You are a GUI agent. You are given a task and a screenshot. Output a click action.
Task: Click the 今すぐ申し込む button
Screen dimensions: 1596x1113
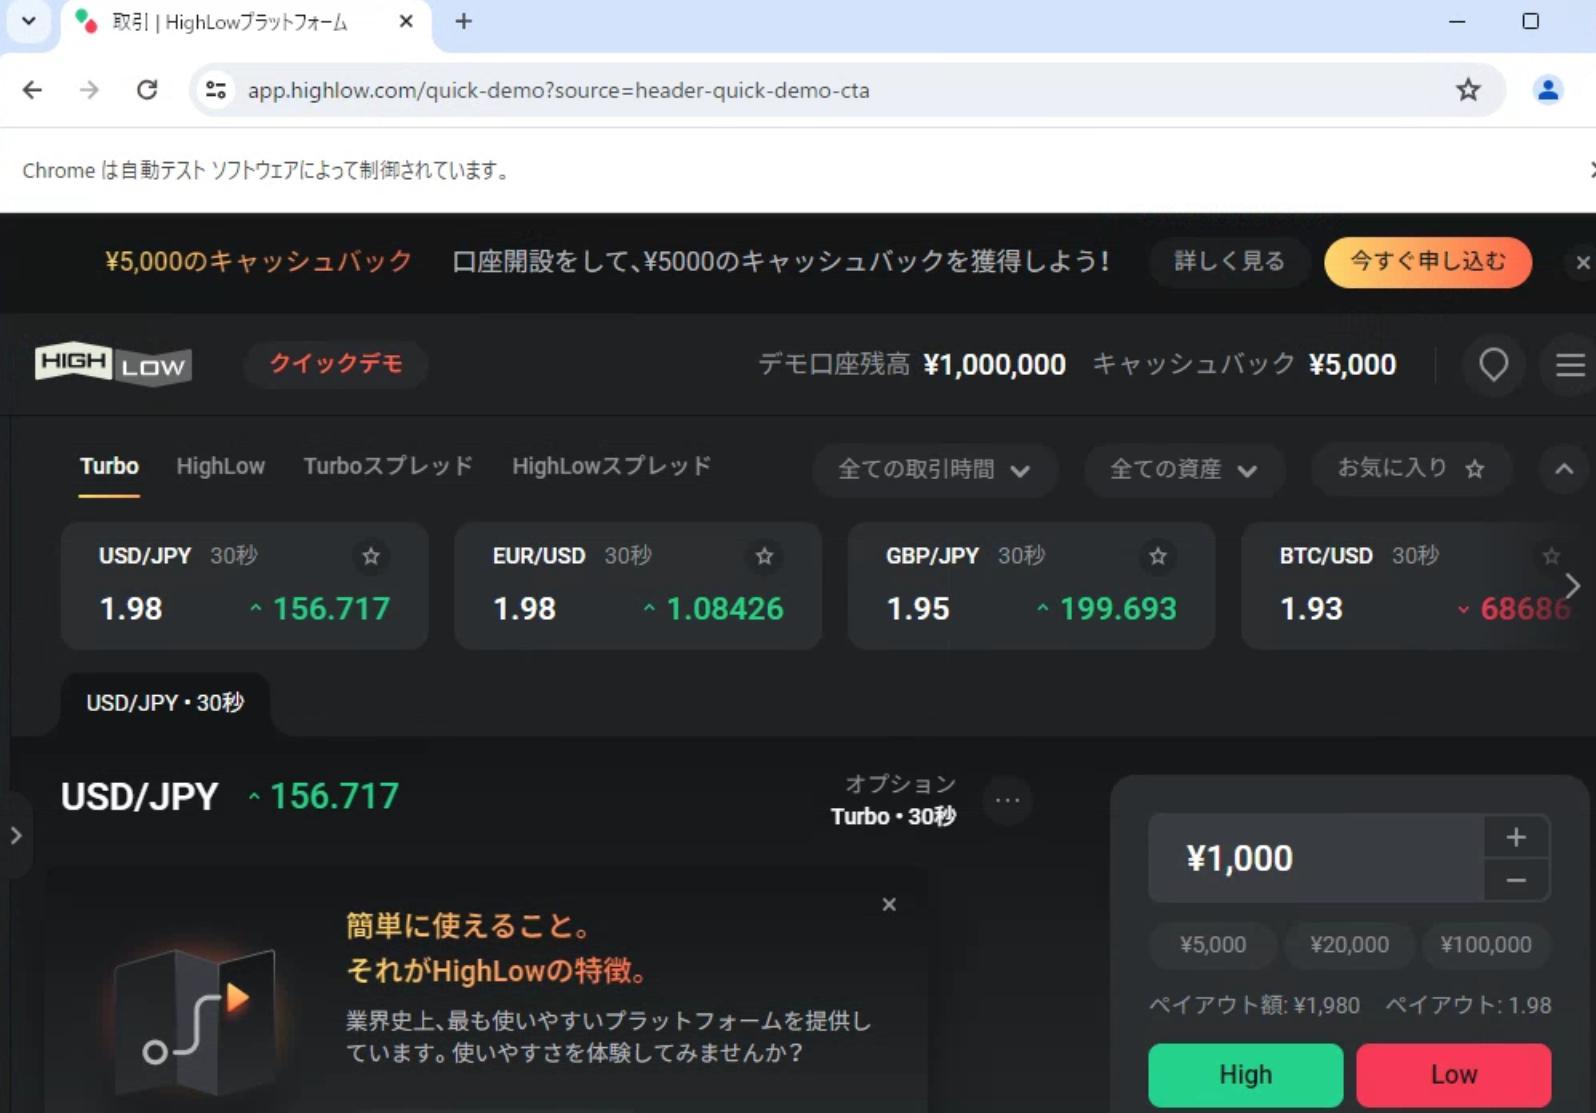pyautogui.click(x=1428, y=262)
